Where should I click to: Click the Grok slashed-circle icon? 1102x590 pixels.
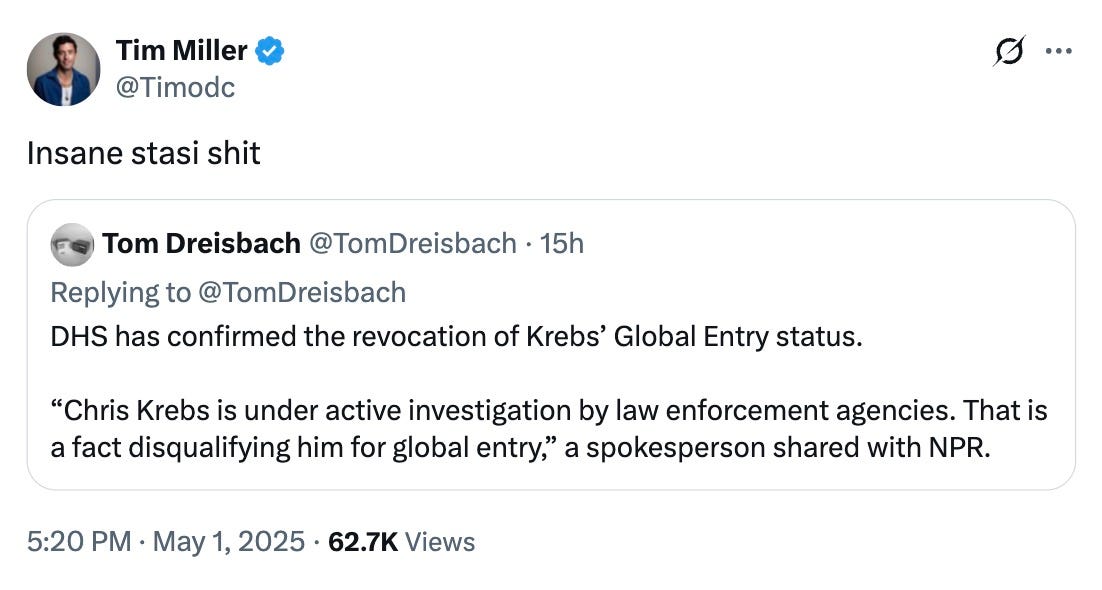click(x=1011, y=52)
